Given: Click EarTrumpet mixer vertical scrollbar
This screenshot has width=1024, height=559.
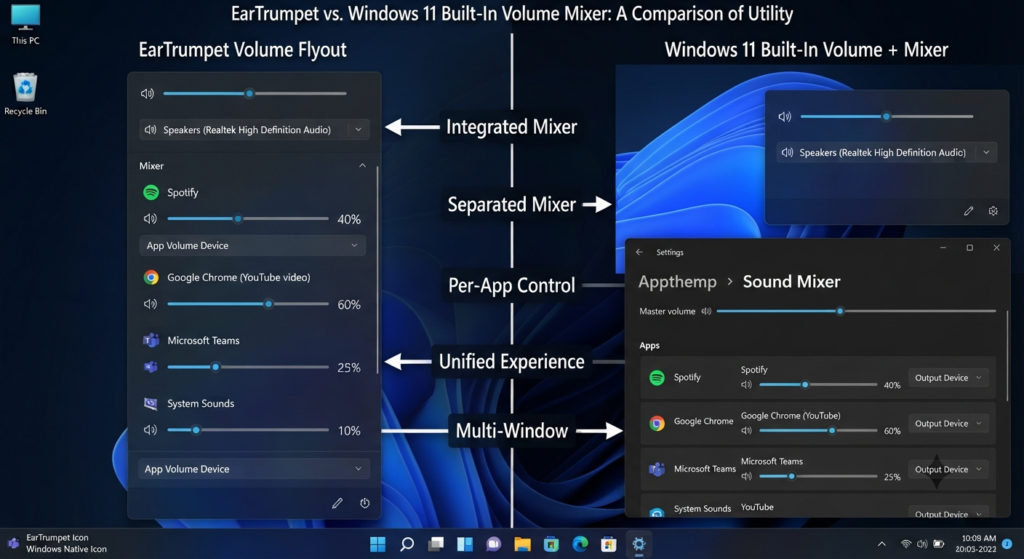Looking at the screenshot, I should (x=377, y=268).
